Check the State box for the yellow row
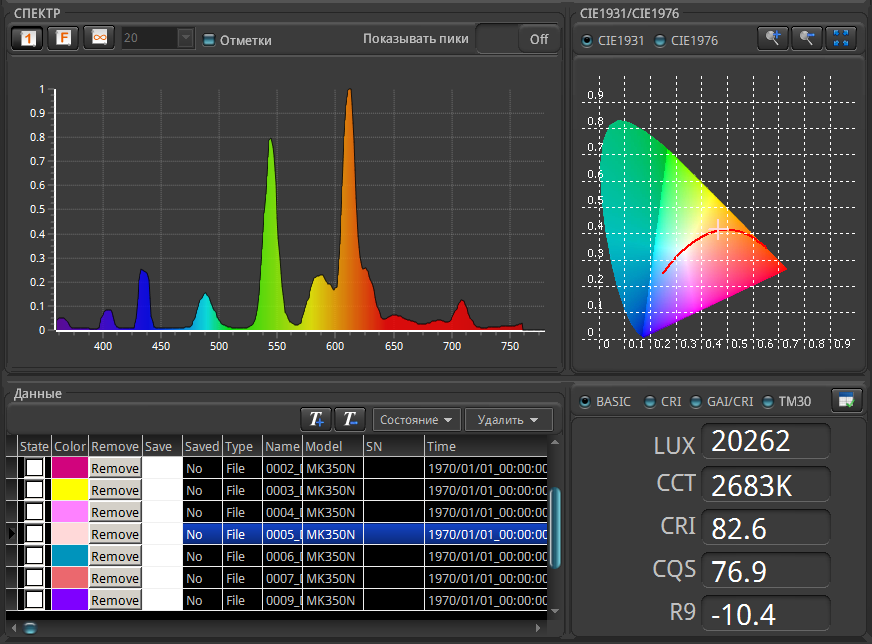Image resolution: width=872 pixels, height=644 pixels. click(x=35, y=490)
